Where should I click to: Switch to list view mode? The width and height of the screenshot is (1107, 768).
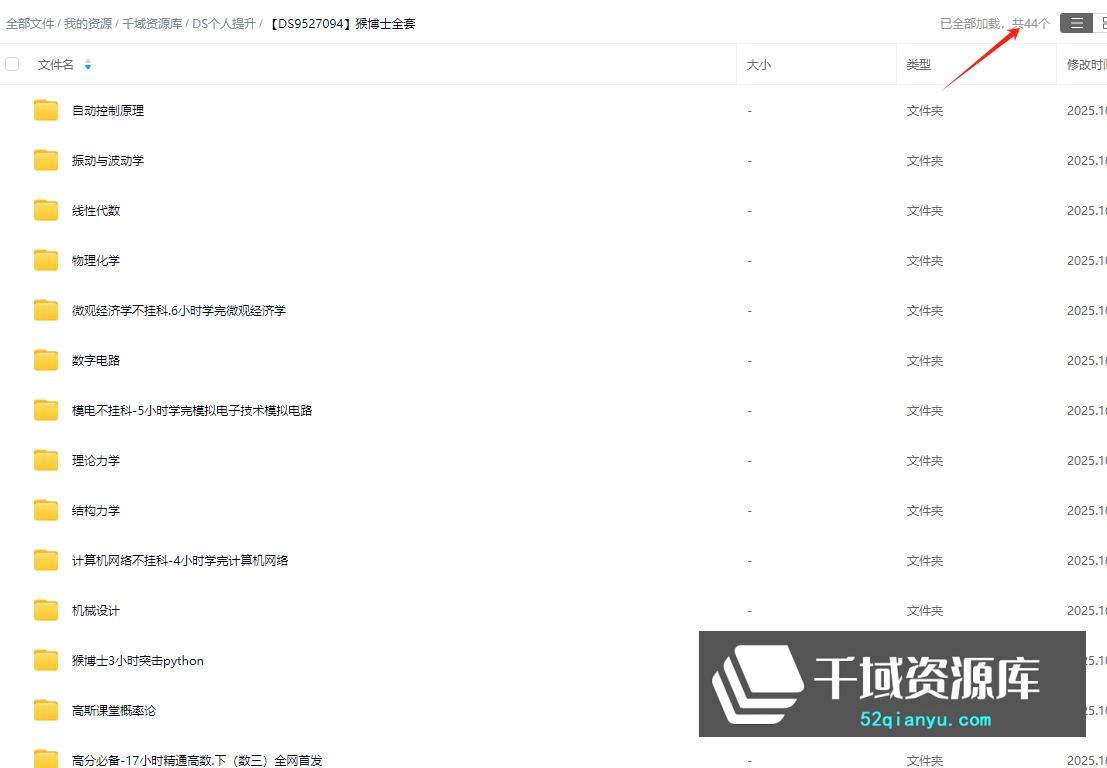tap(1076, 23)
